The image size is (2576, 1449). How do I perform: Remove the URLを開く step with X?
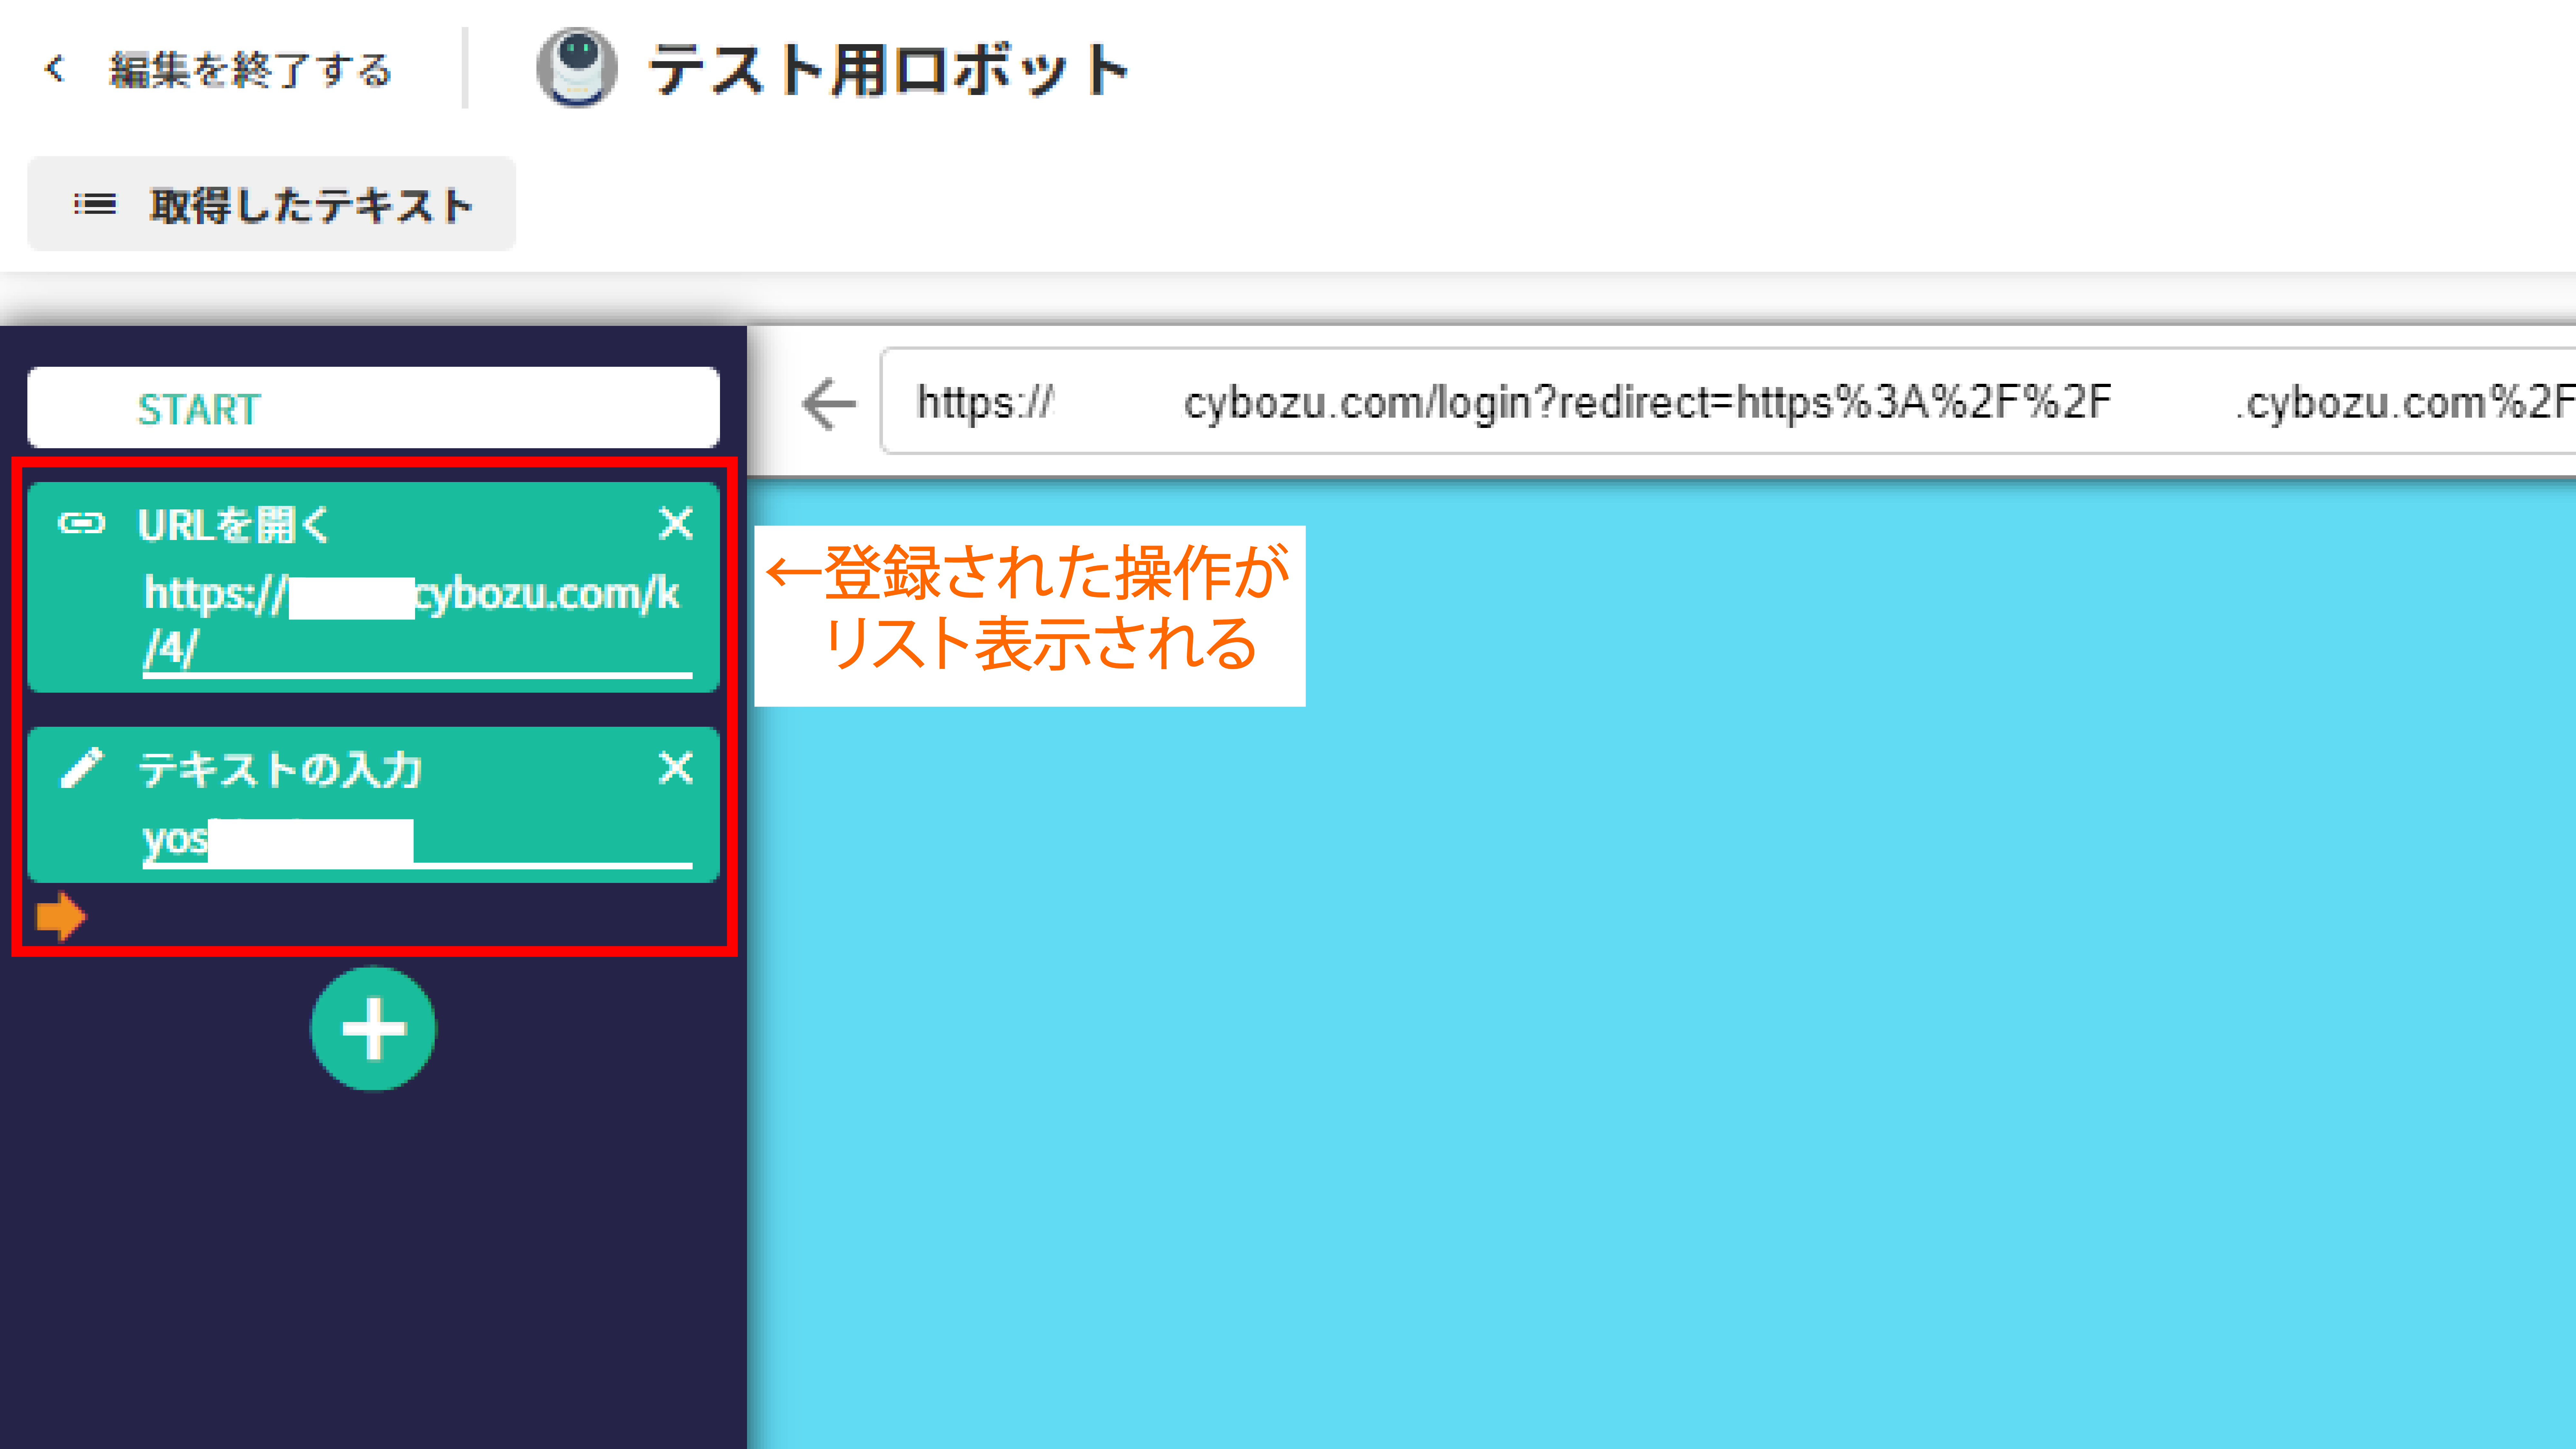click(x=676, y=523)
